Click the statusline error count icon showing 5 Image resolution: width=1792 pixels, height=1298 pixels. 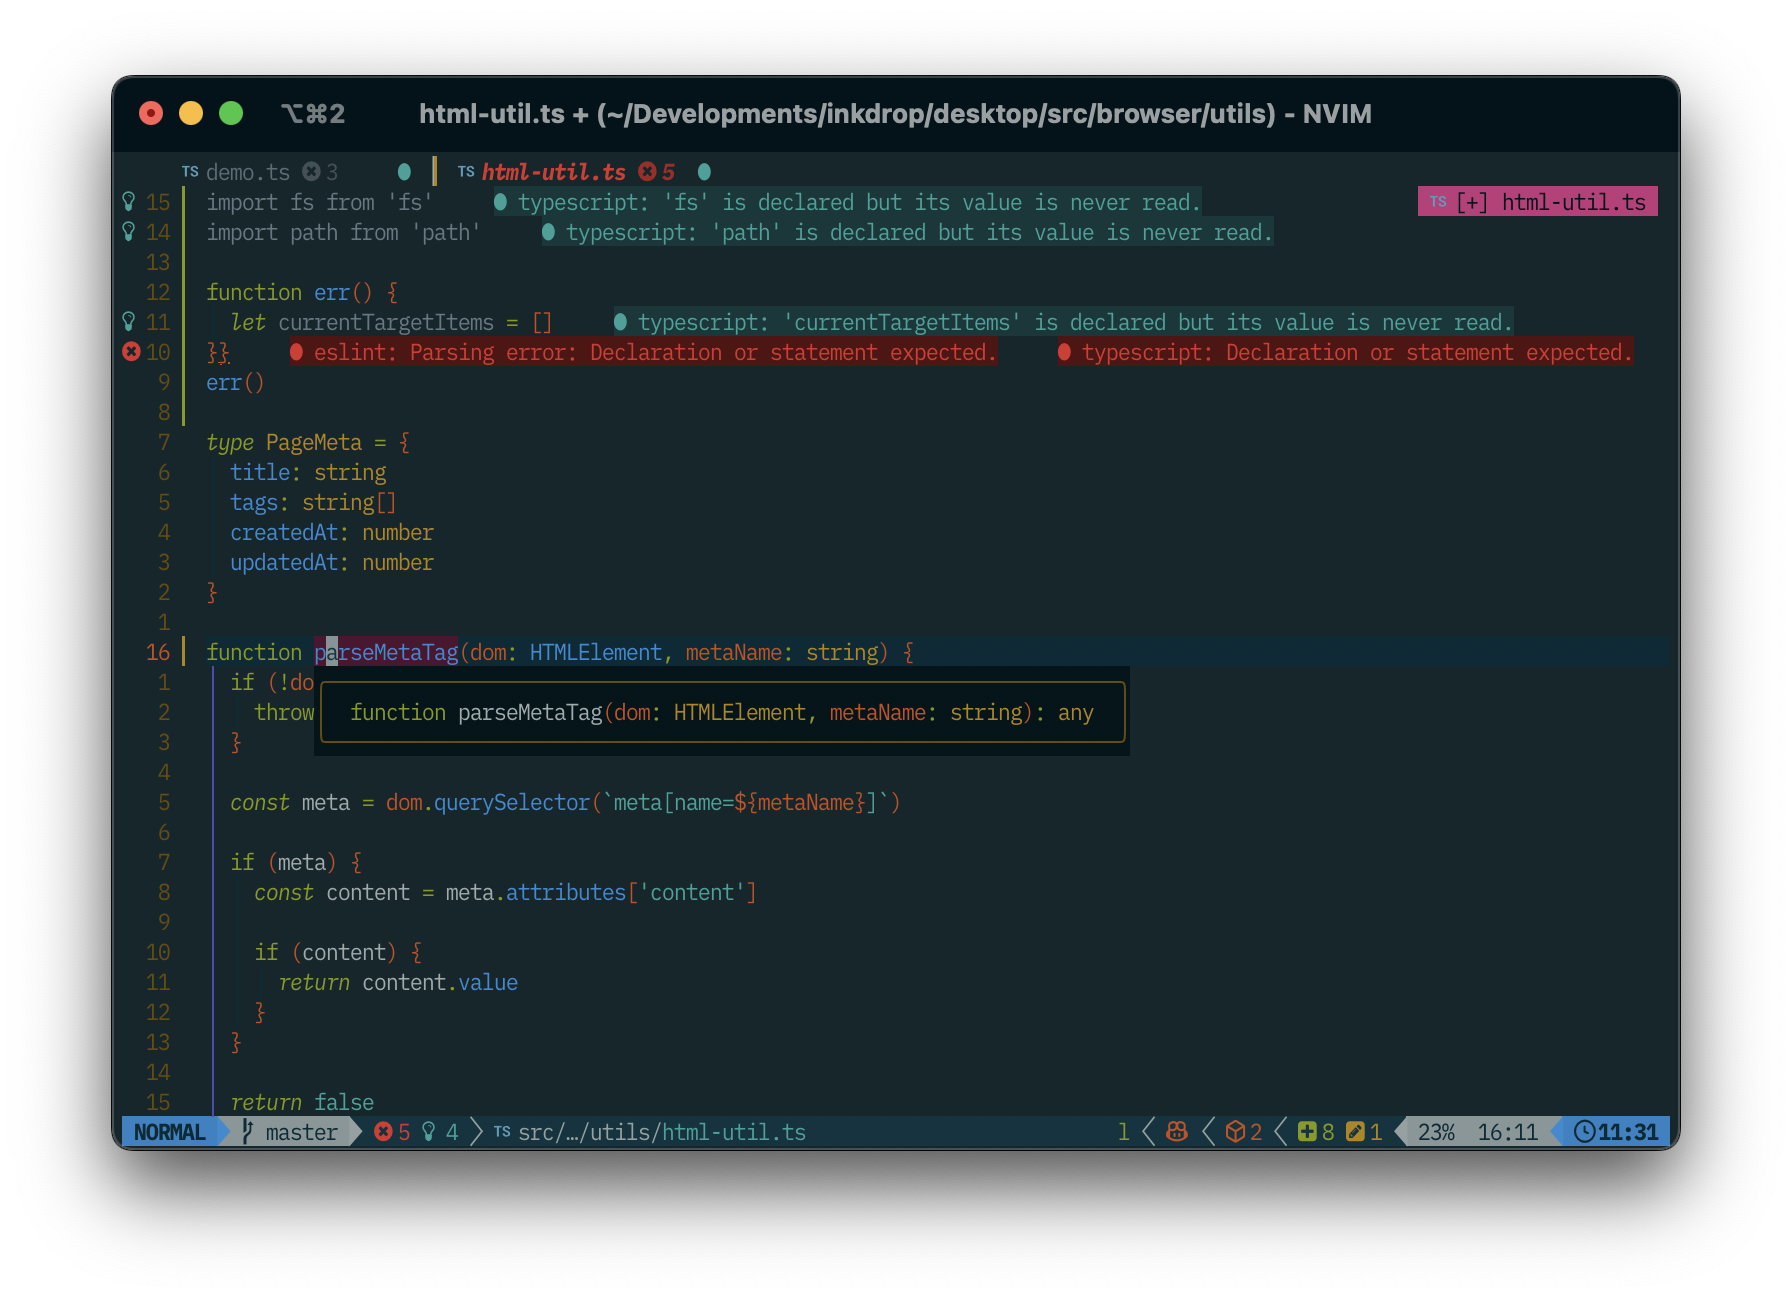click(383, 1132)
